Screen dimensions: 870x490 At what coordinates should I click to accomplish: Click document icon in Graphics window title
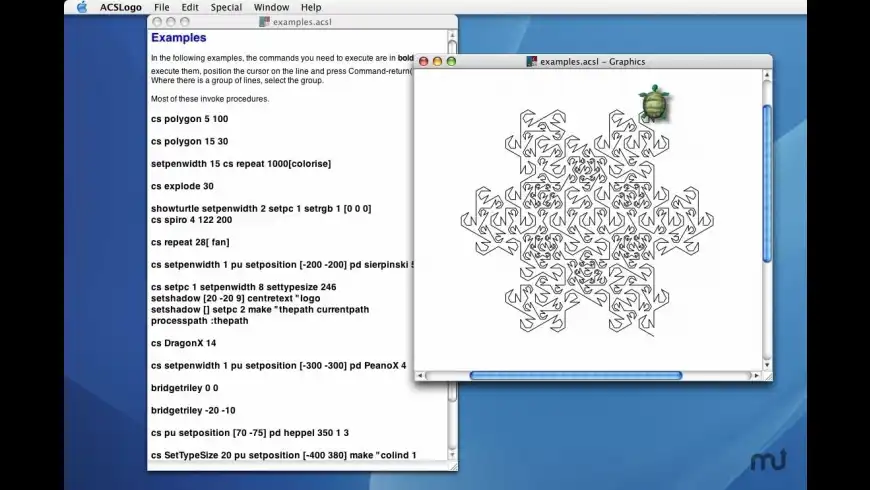[x=532, y=62]
